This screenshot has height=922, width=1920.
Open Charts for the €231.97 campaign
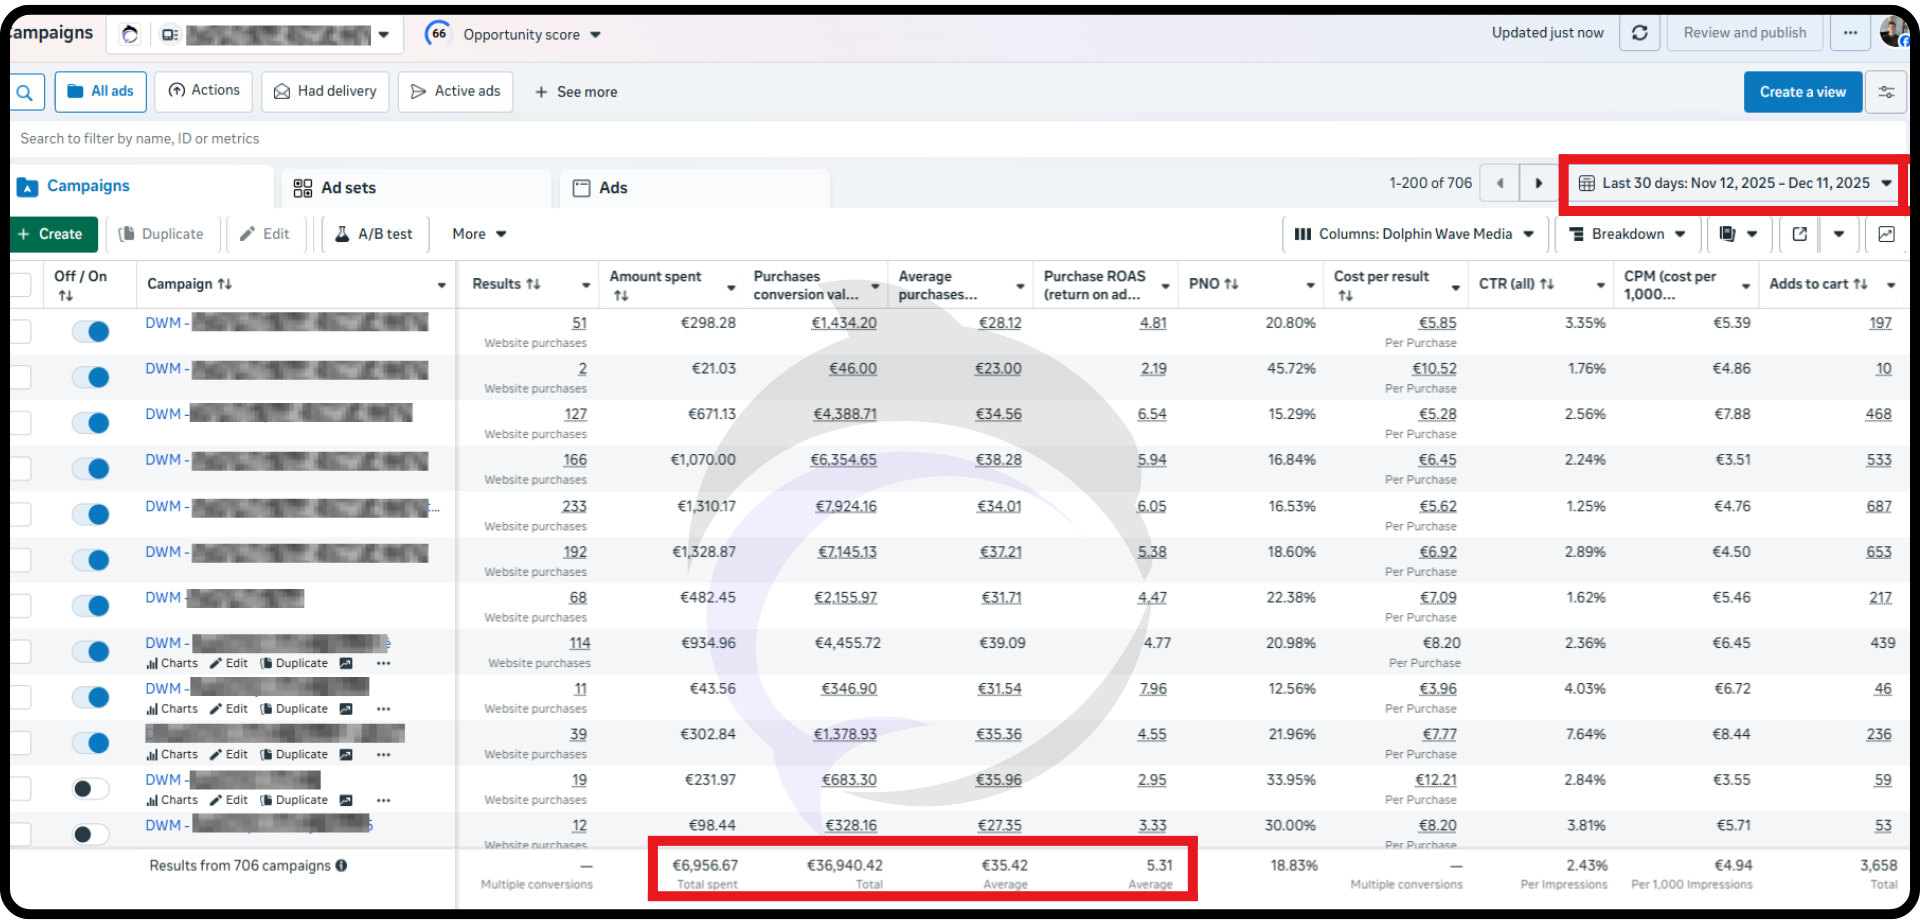click(172, 801)
